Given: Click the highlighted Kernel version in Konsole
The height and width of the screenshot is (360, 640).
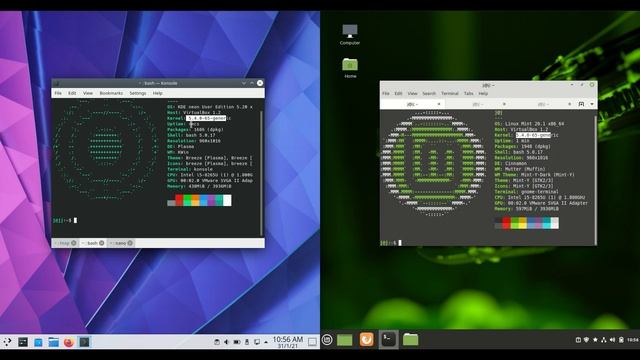Looking at the screenshot, I should tap(207, 118).
